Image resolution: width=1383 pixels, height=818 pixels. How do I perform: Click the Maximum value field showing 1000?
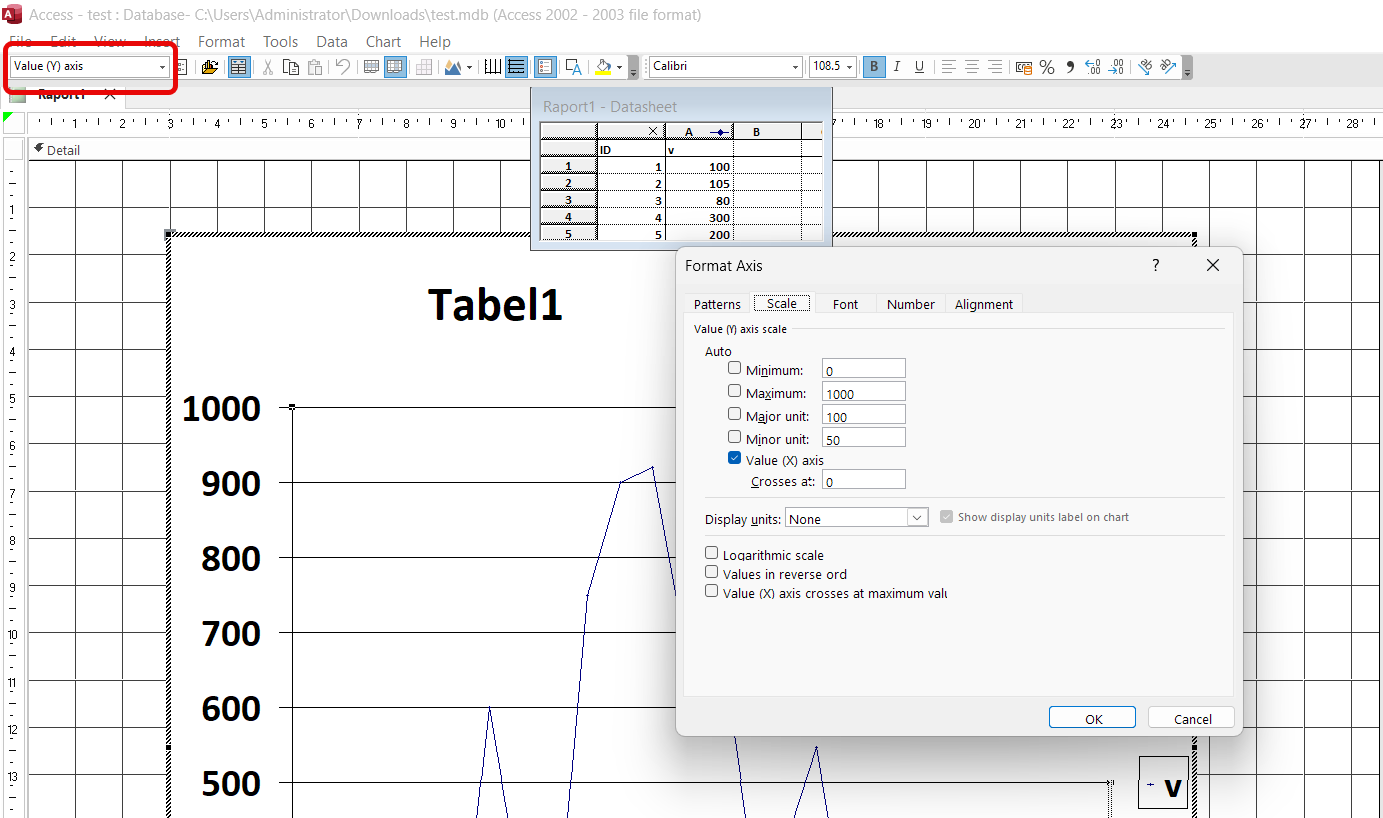coord(864,392)
